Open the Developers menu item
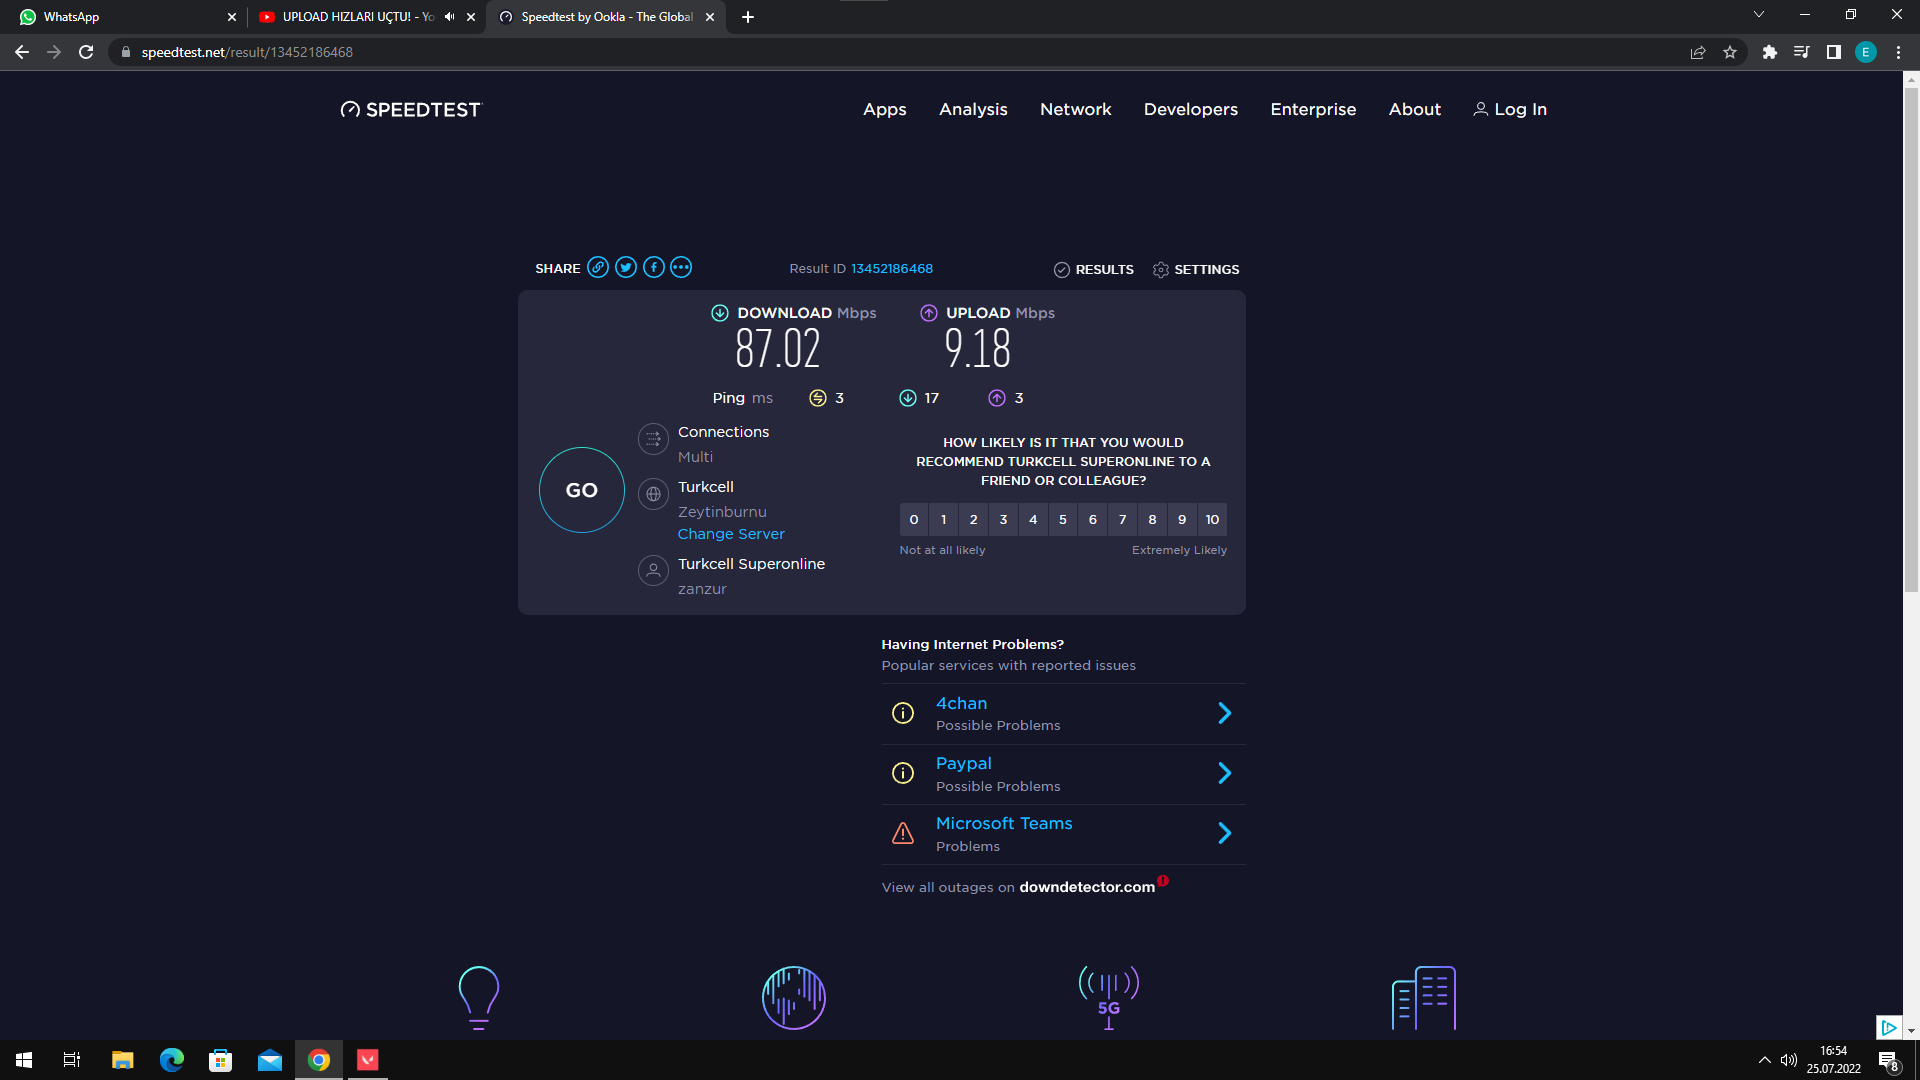 point(1191,110)
